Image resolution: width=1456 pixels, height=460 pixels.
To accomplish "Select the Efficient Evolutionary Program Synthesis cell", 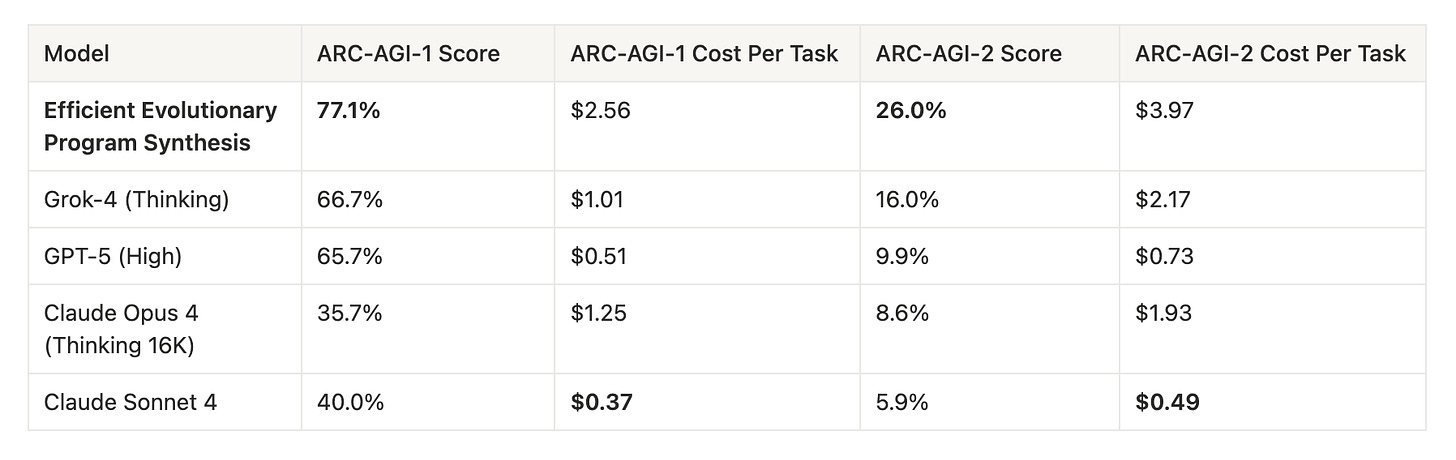I will tap(165, 126).
